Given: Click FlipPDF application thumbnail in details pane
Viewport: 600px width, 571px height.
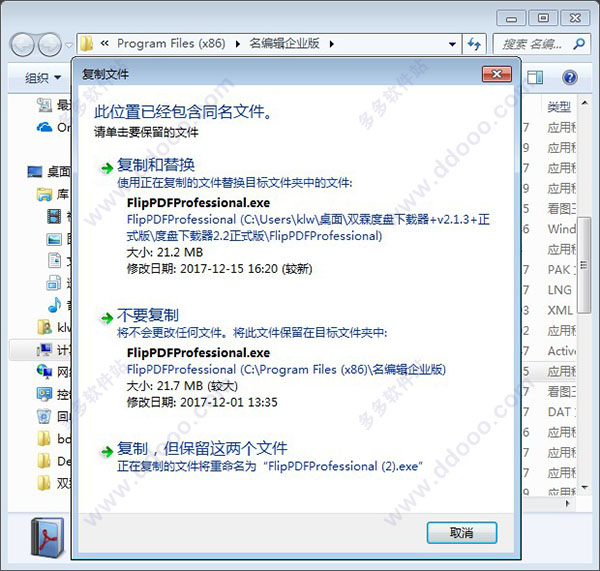Looking at the screenshot, I should (x=47, y=537).
